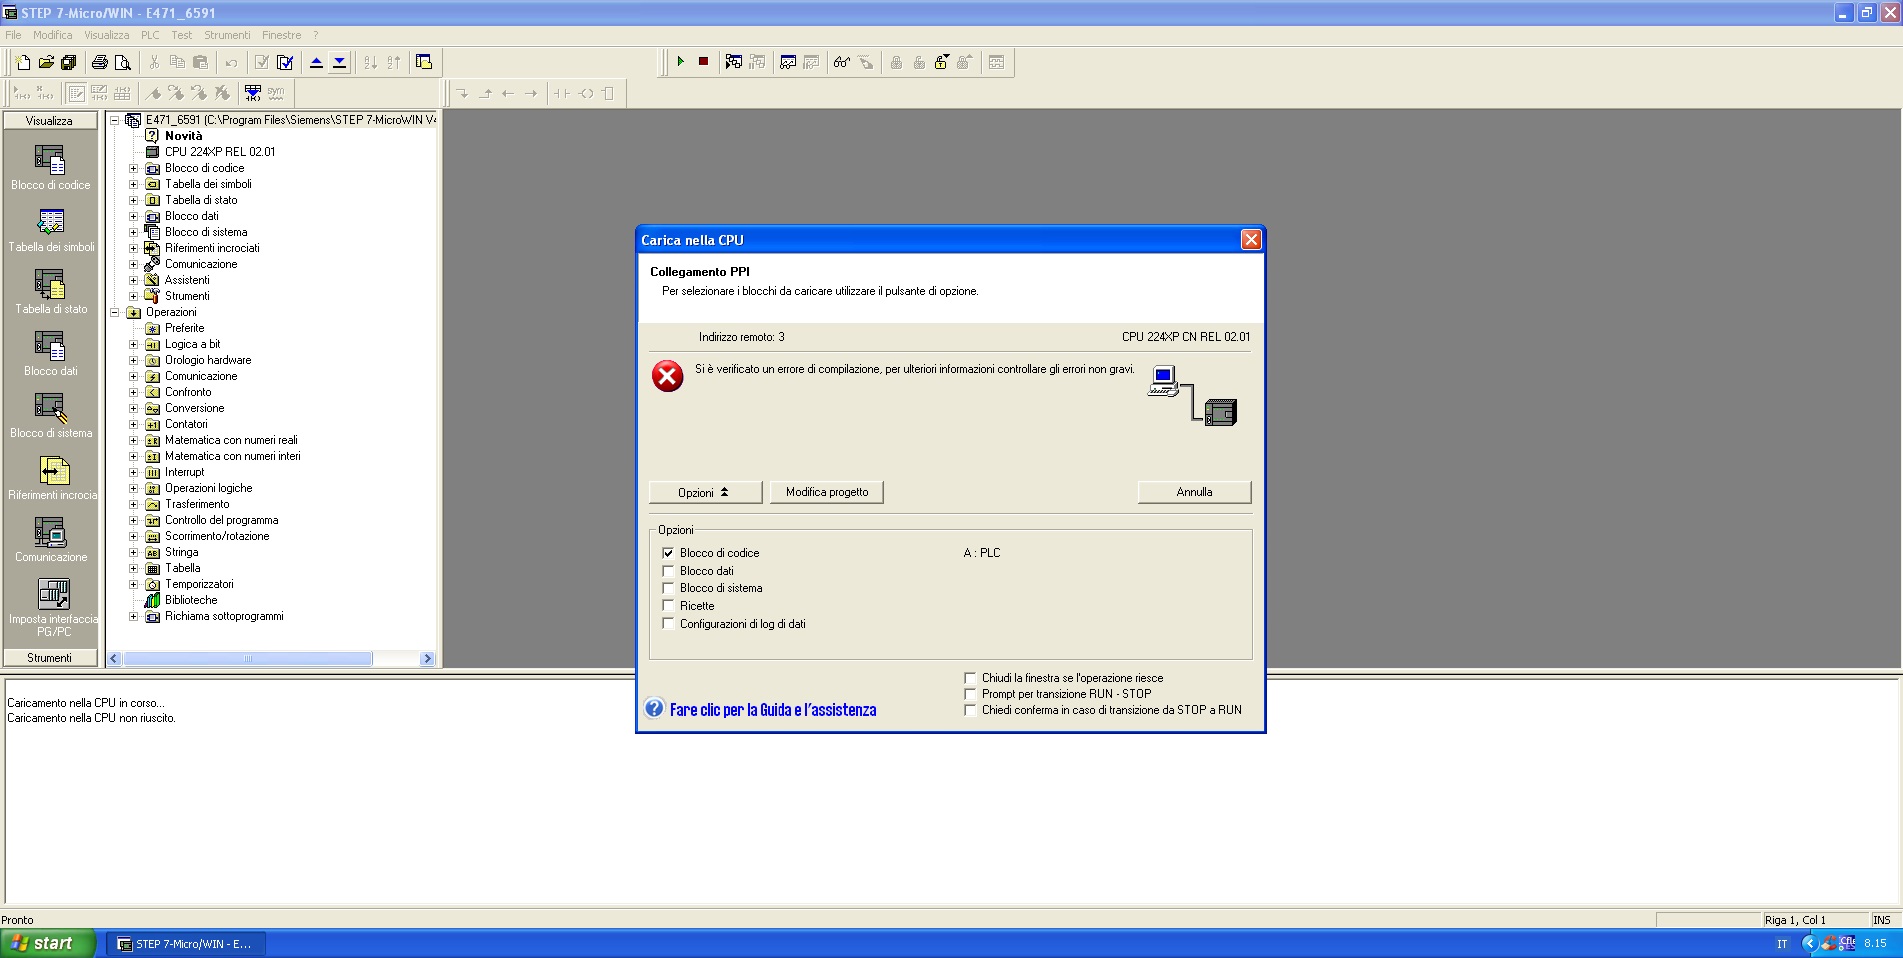Open the Visualizza menu
The image size is (1903, 958).
tap(107, 35)
